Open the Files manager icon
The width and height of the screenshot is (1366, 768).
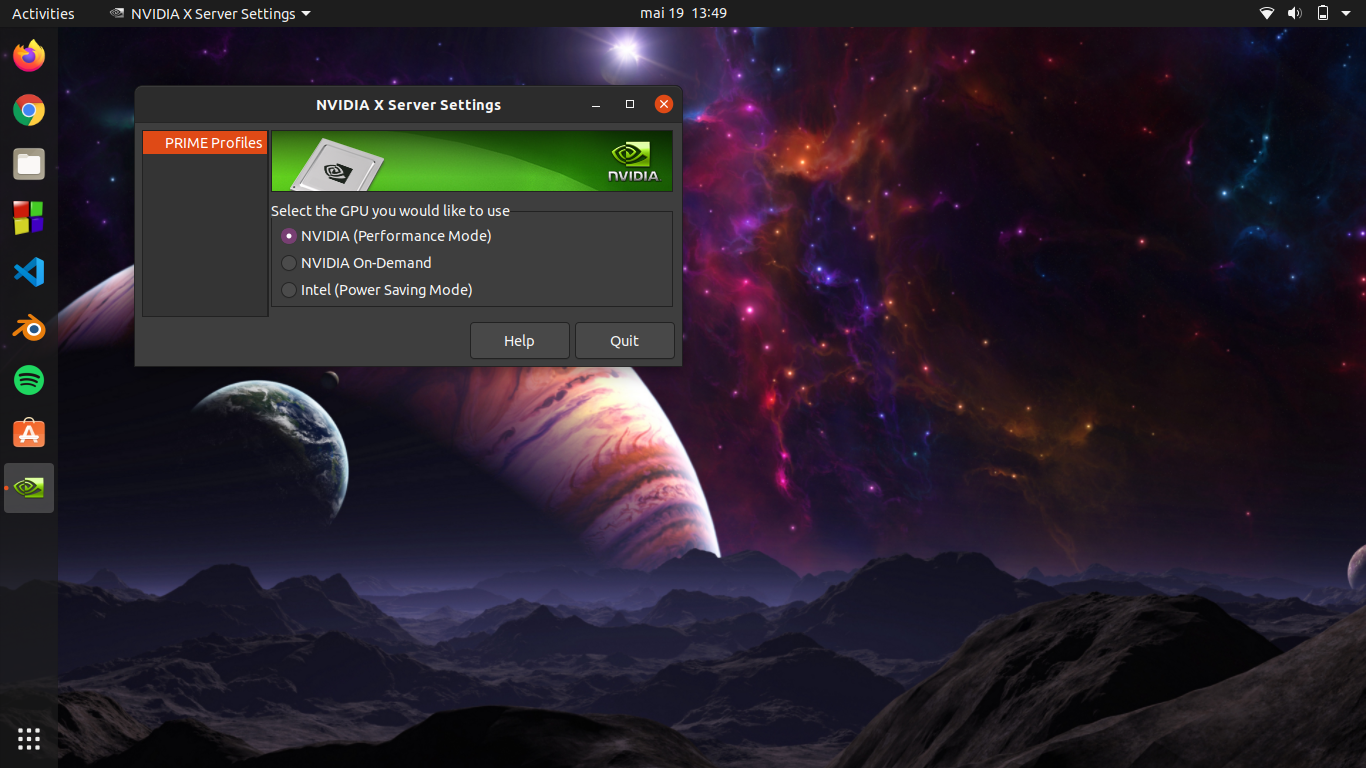29,164
